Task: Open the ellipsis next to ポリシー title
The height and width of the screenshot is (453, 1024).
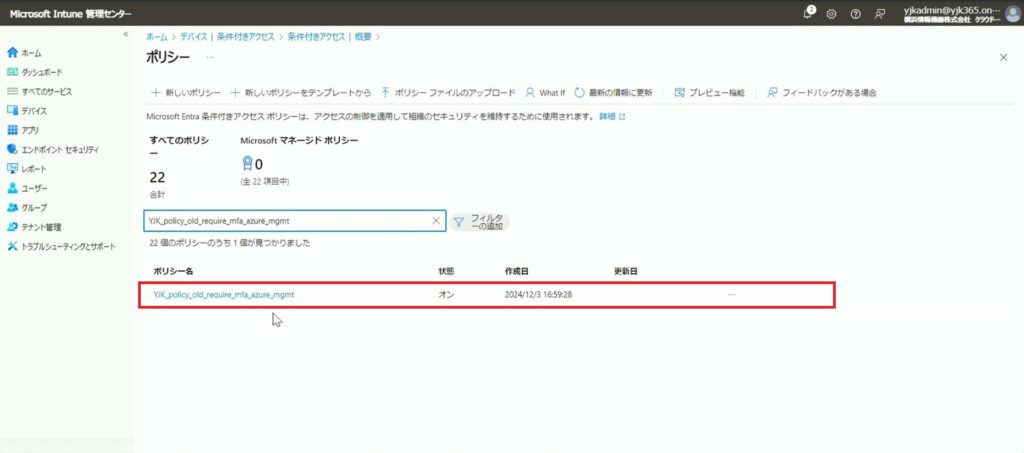Action: click(210, 58)
